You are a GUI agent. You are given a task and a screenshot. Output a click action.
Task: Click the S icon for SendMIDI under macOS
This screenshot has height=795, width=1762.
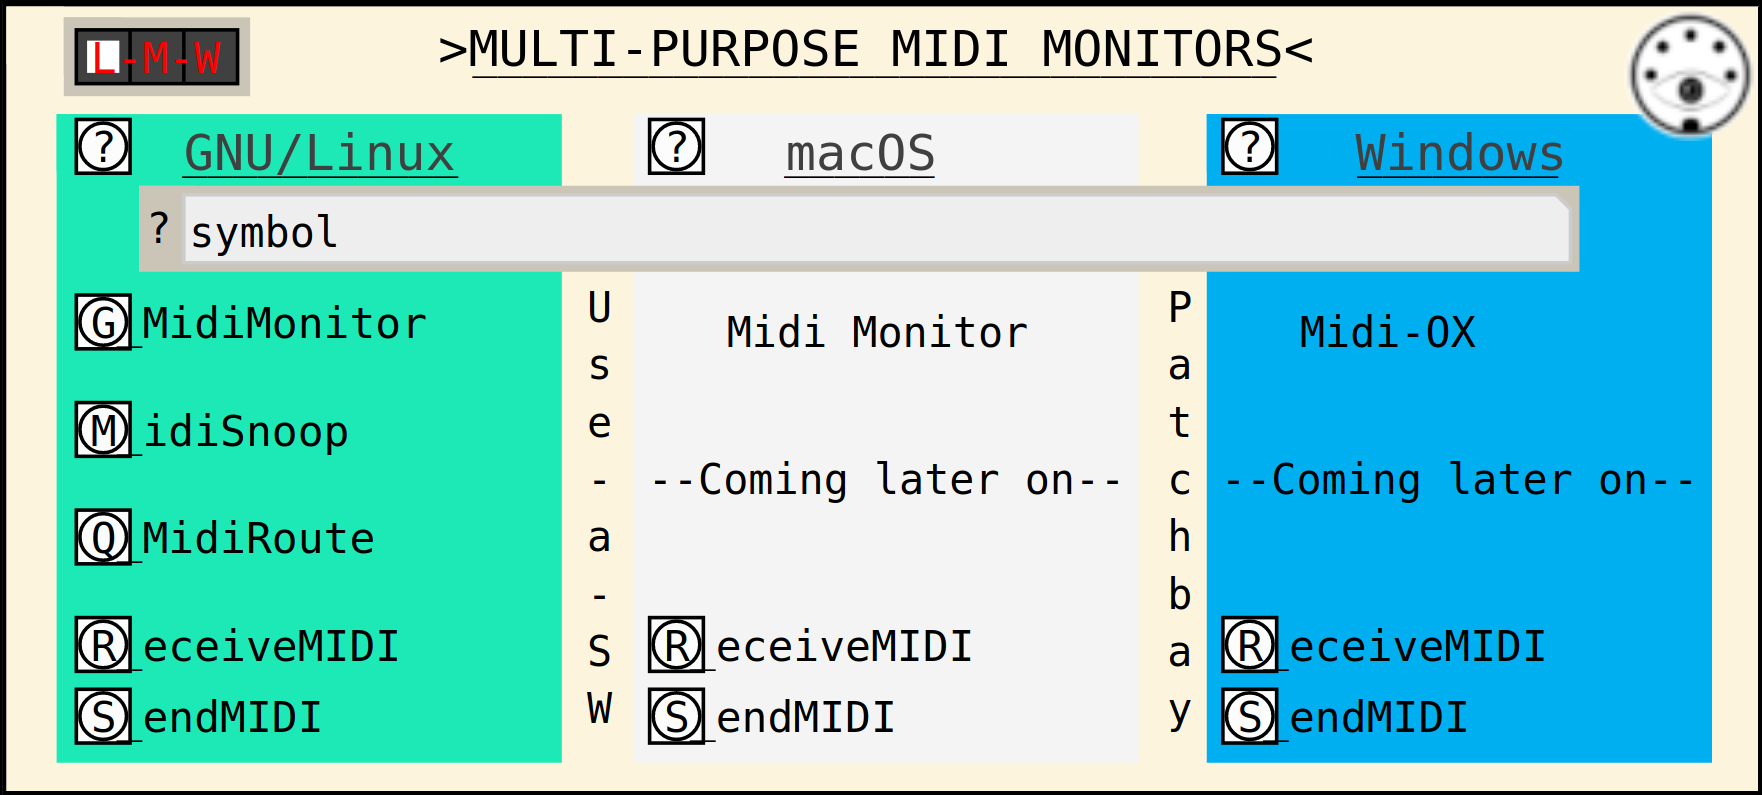click(x=676, y=716)
